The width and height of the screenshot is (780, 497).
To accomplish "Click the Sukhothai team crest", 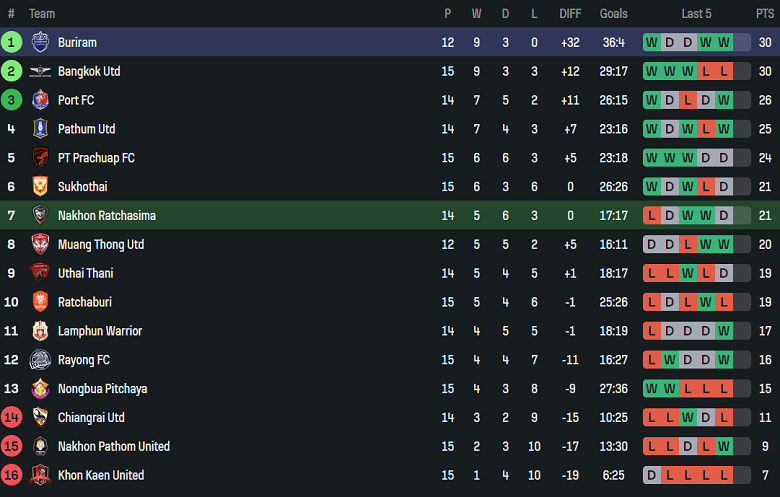I will point(40,187).
